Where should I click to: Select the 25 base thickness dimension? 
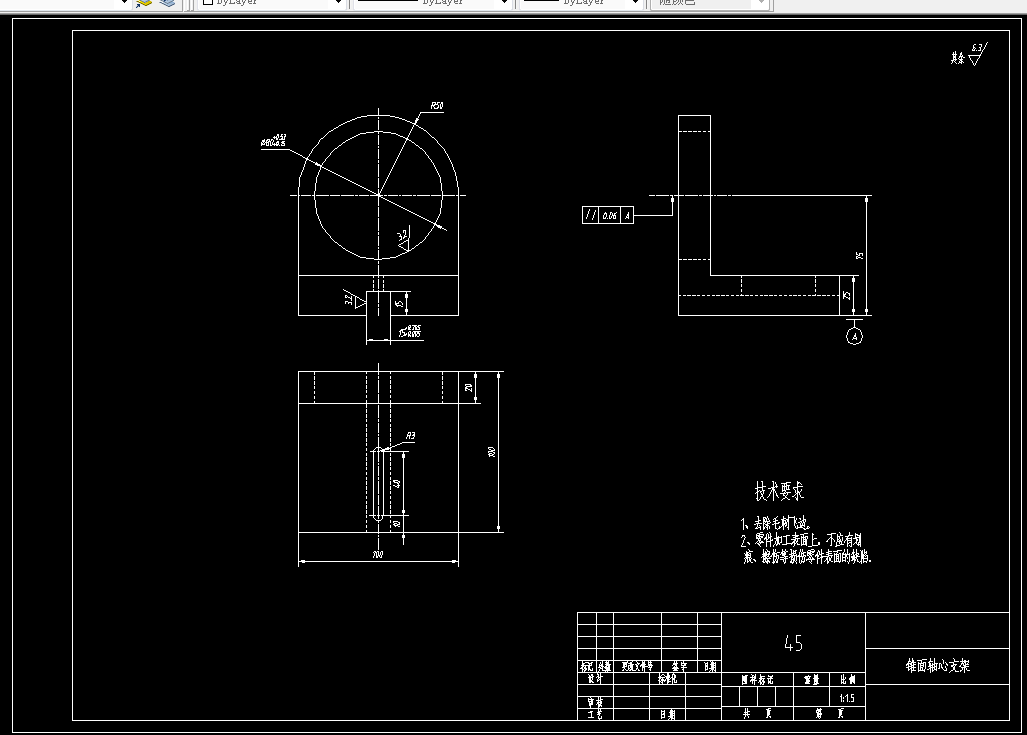tap(846, 295)
